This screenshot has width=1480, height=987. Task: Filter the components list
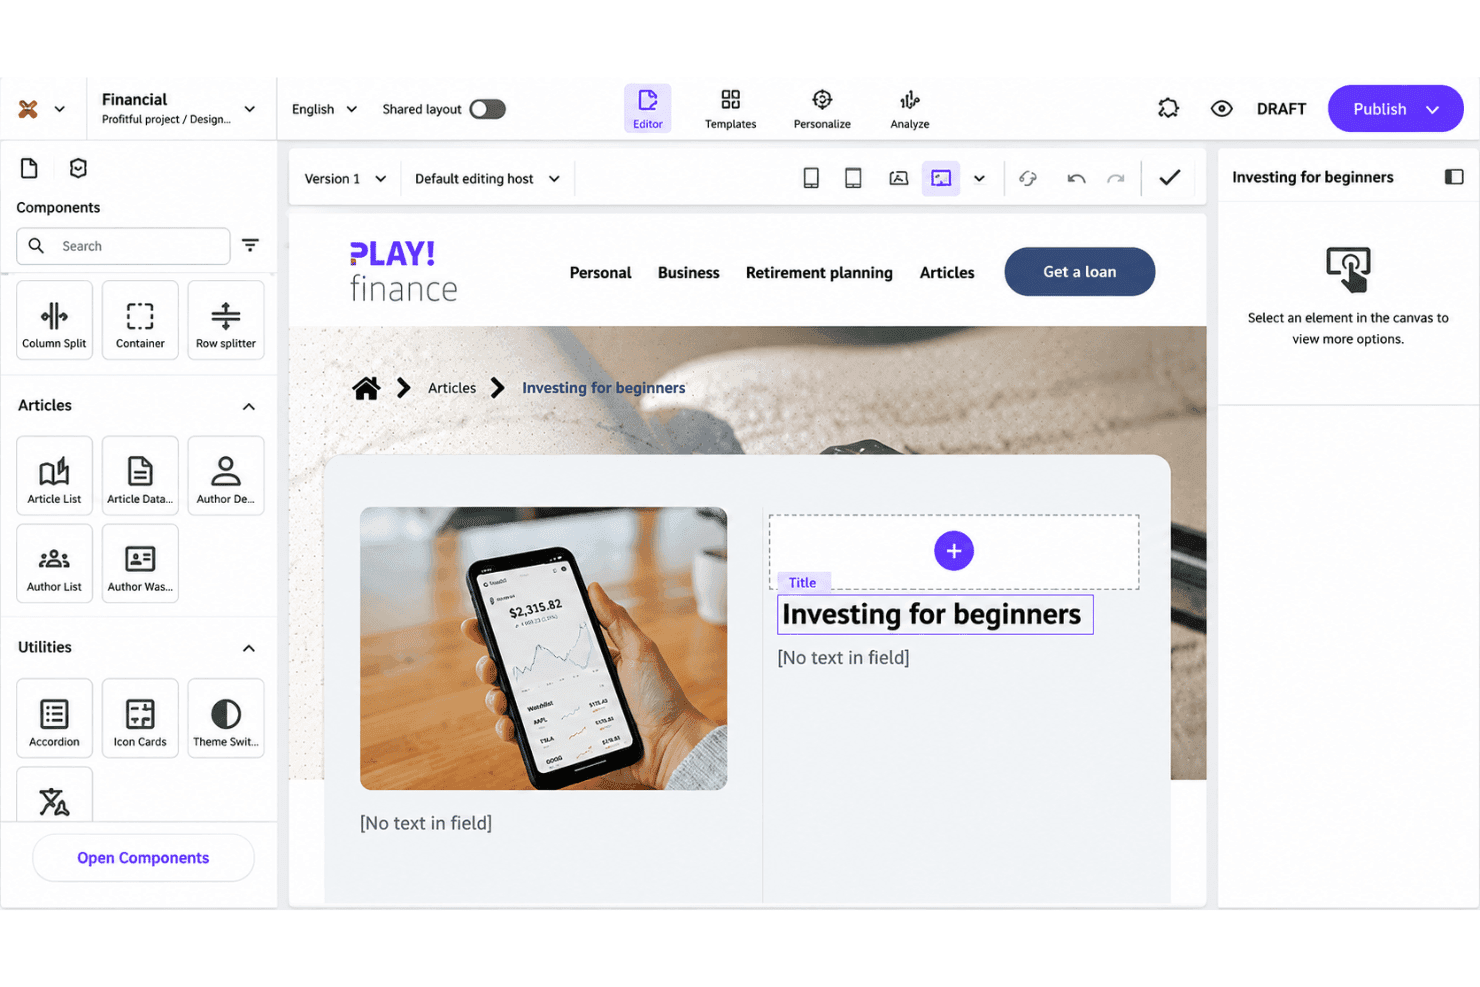pyautogui.click(x=250, y=245)
